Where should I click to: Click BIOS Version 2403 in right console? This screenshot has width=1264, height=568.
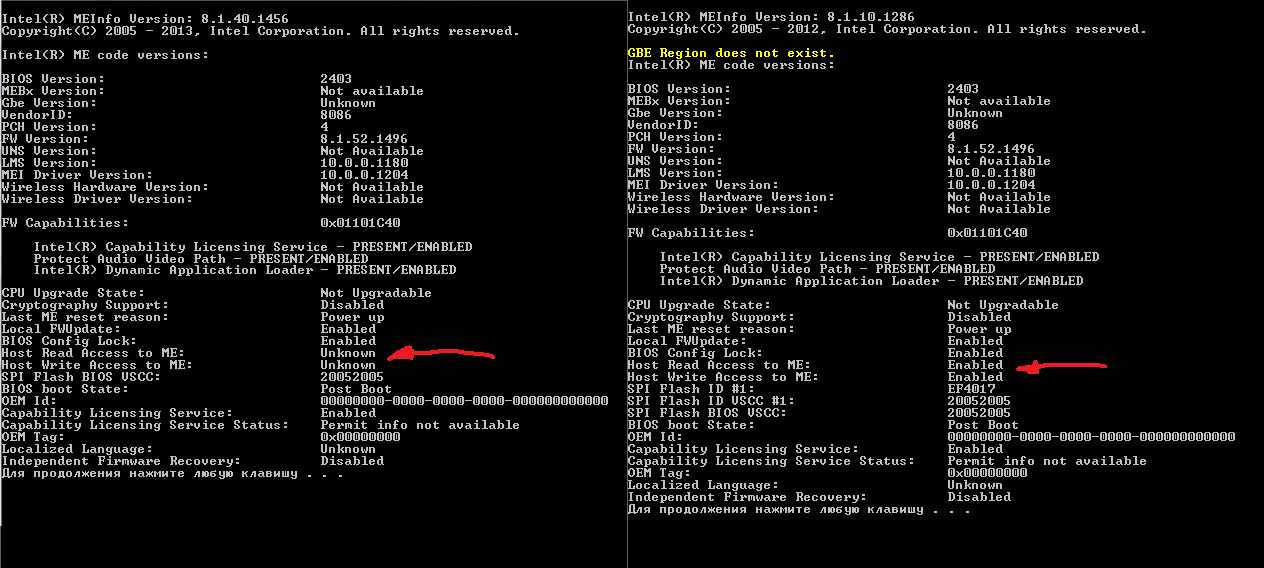(963, 89)
